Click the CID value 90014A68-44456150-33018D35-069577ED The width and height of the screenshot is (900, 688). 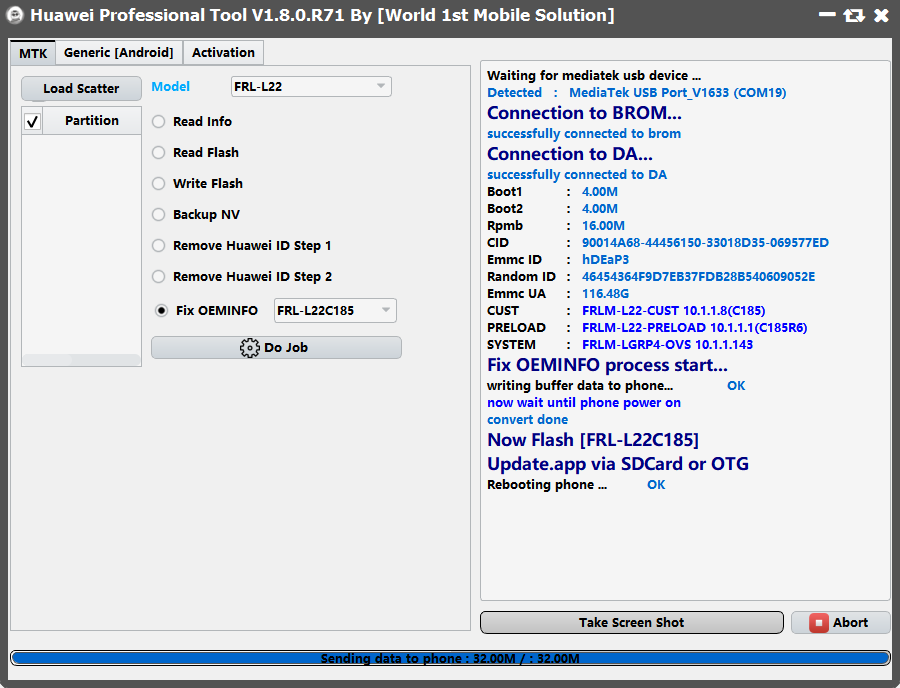[705, 243]
